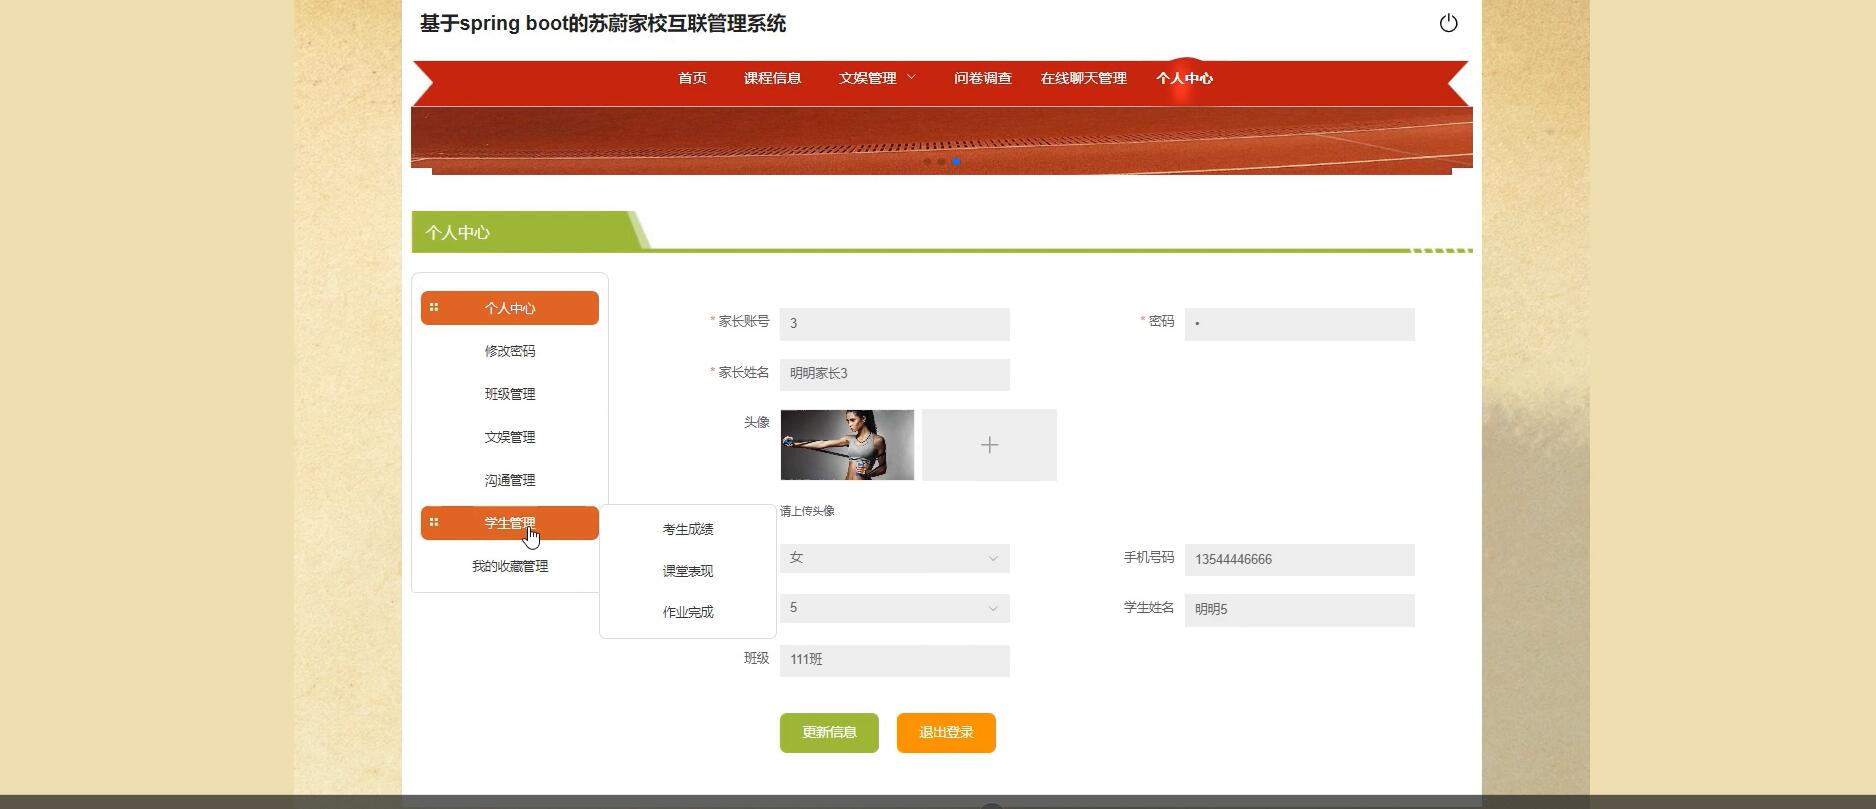Click the 家长账号 input field
This screenshot has width=1876, height=809.
[x=895, y=324]
